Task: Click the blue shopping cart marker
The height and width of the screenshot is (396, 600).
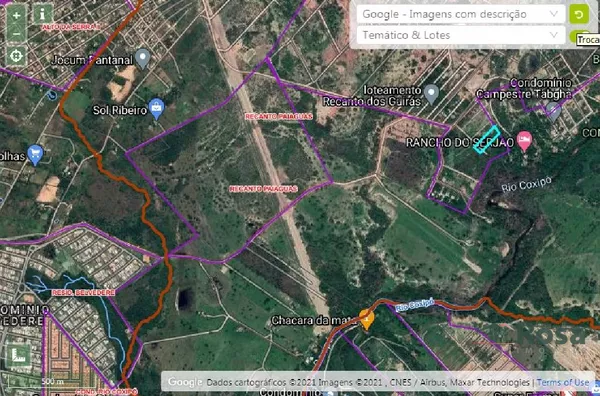Action: 35,155
